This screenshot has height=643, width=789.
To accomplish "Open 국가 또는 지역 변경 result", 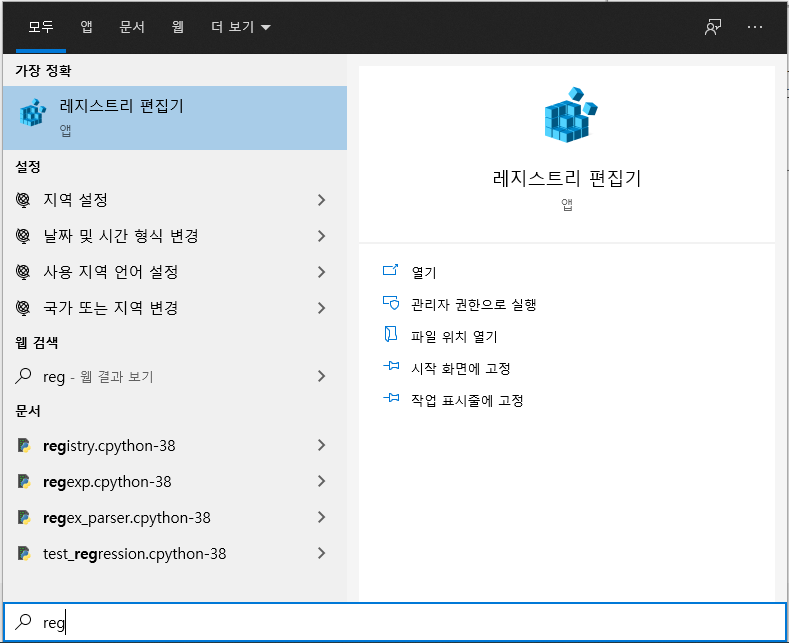I will pos(175,308).
